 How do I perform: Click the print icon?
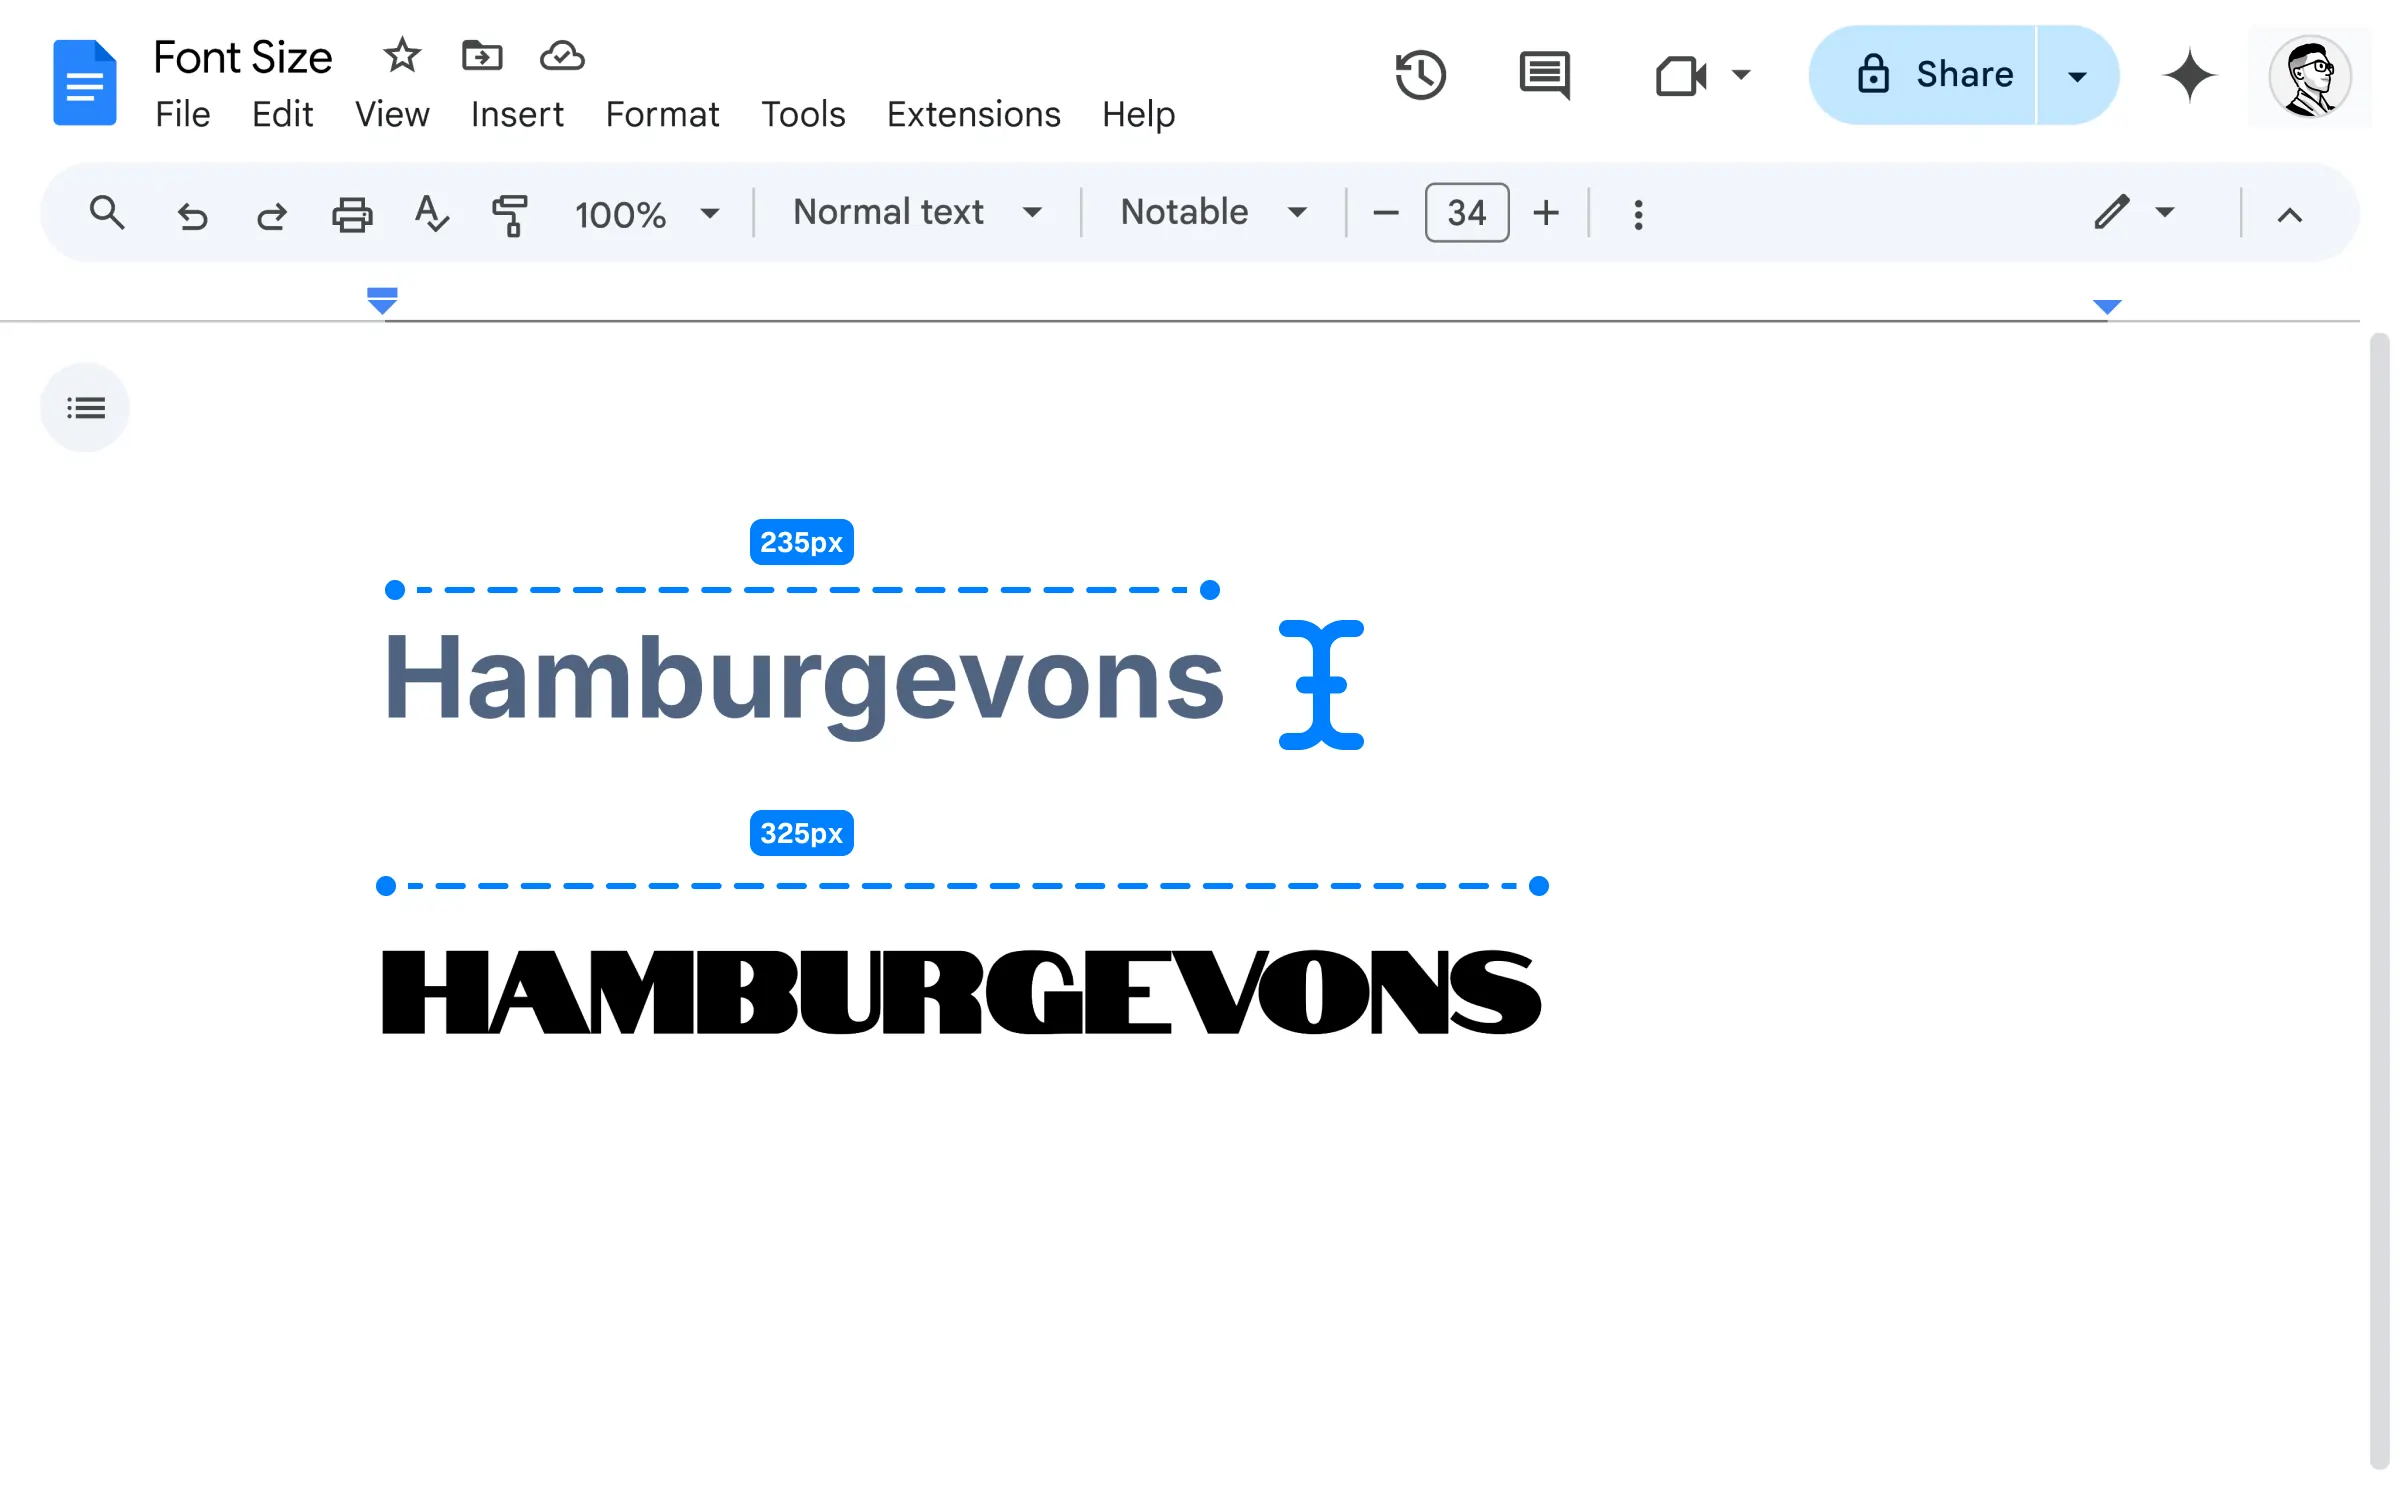pyautogui.click(x=351, y=211)
